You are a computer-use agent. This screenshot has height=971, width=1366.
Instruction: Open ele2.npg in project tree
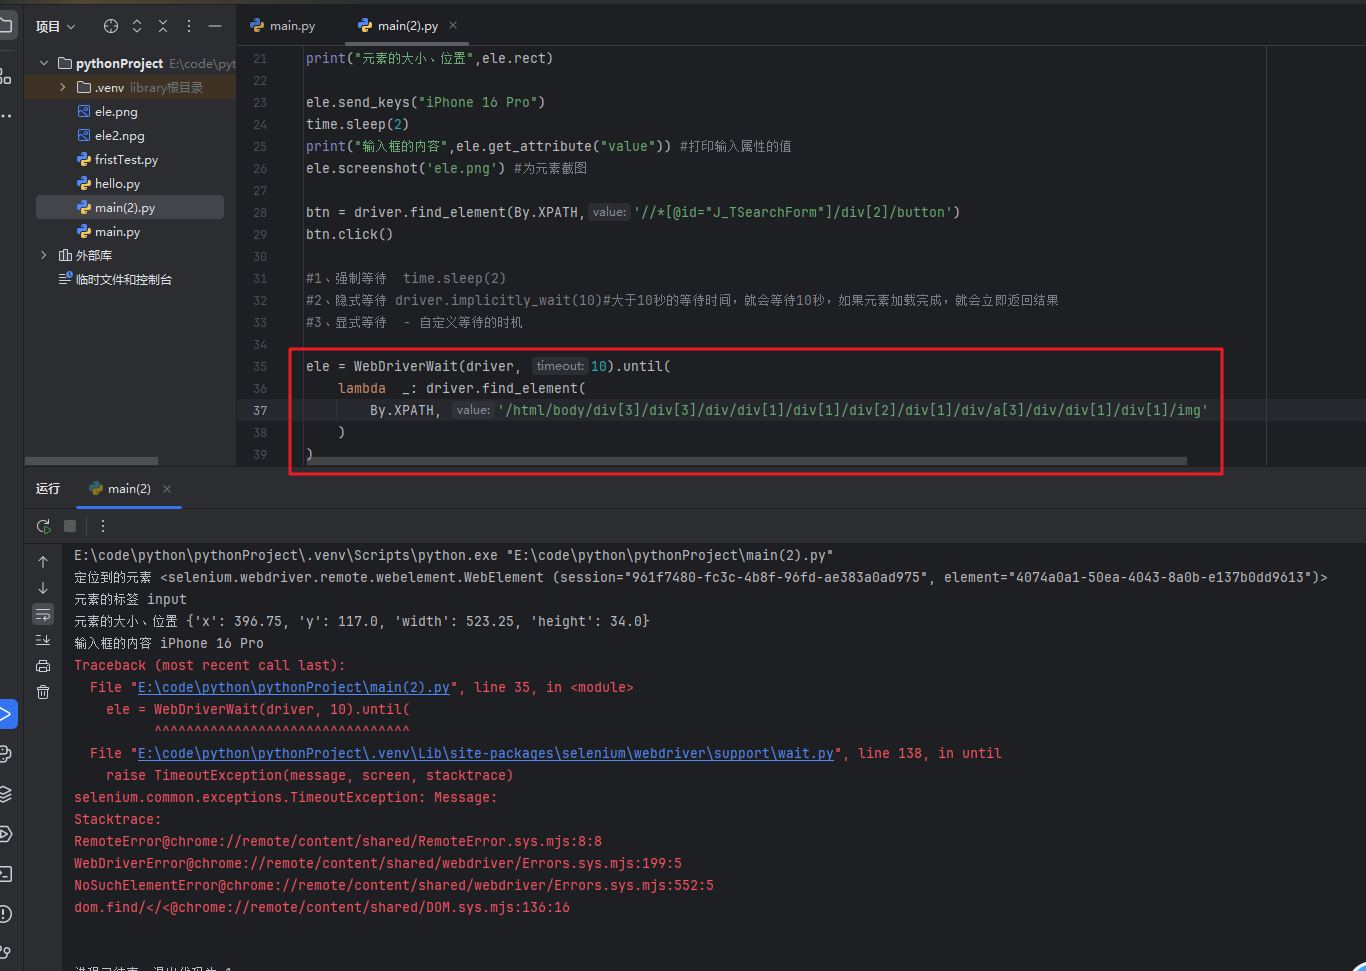[119, 135]
